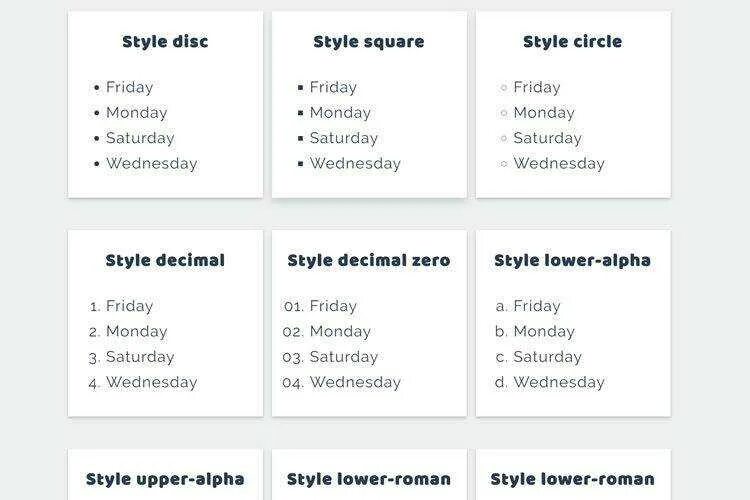This screenshot has width=750, height=500.
Task: Click the Style circle card heading
Action: point(572,42)
